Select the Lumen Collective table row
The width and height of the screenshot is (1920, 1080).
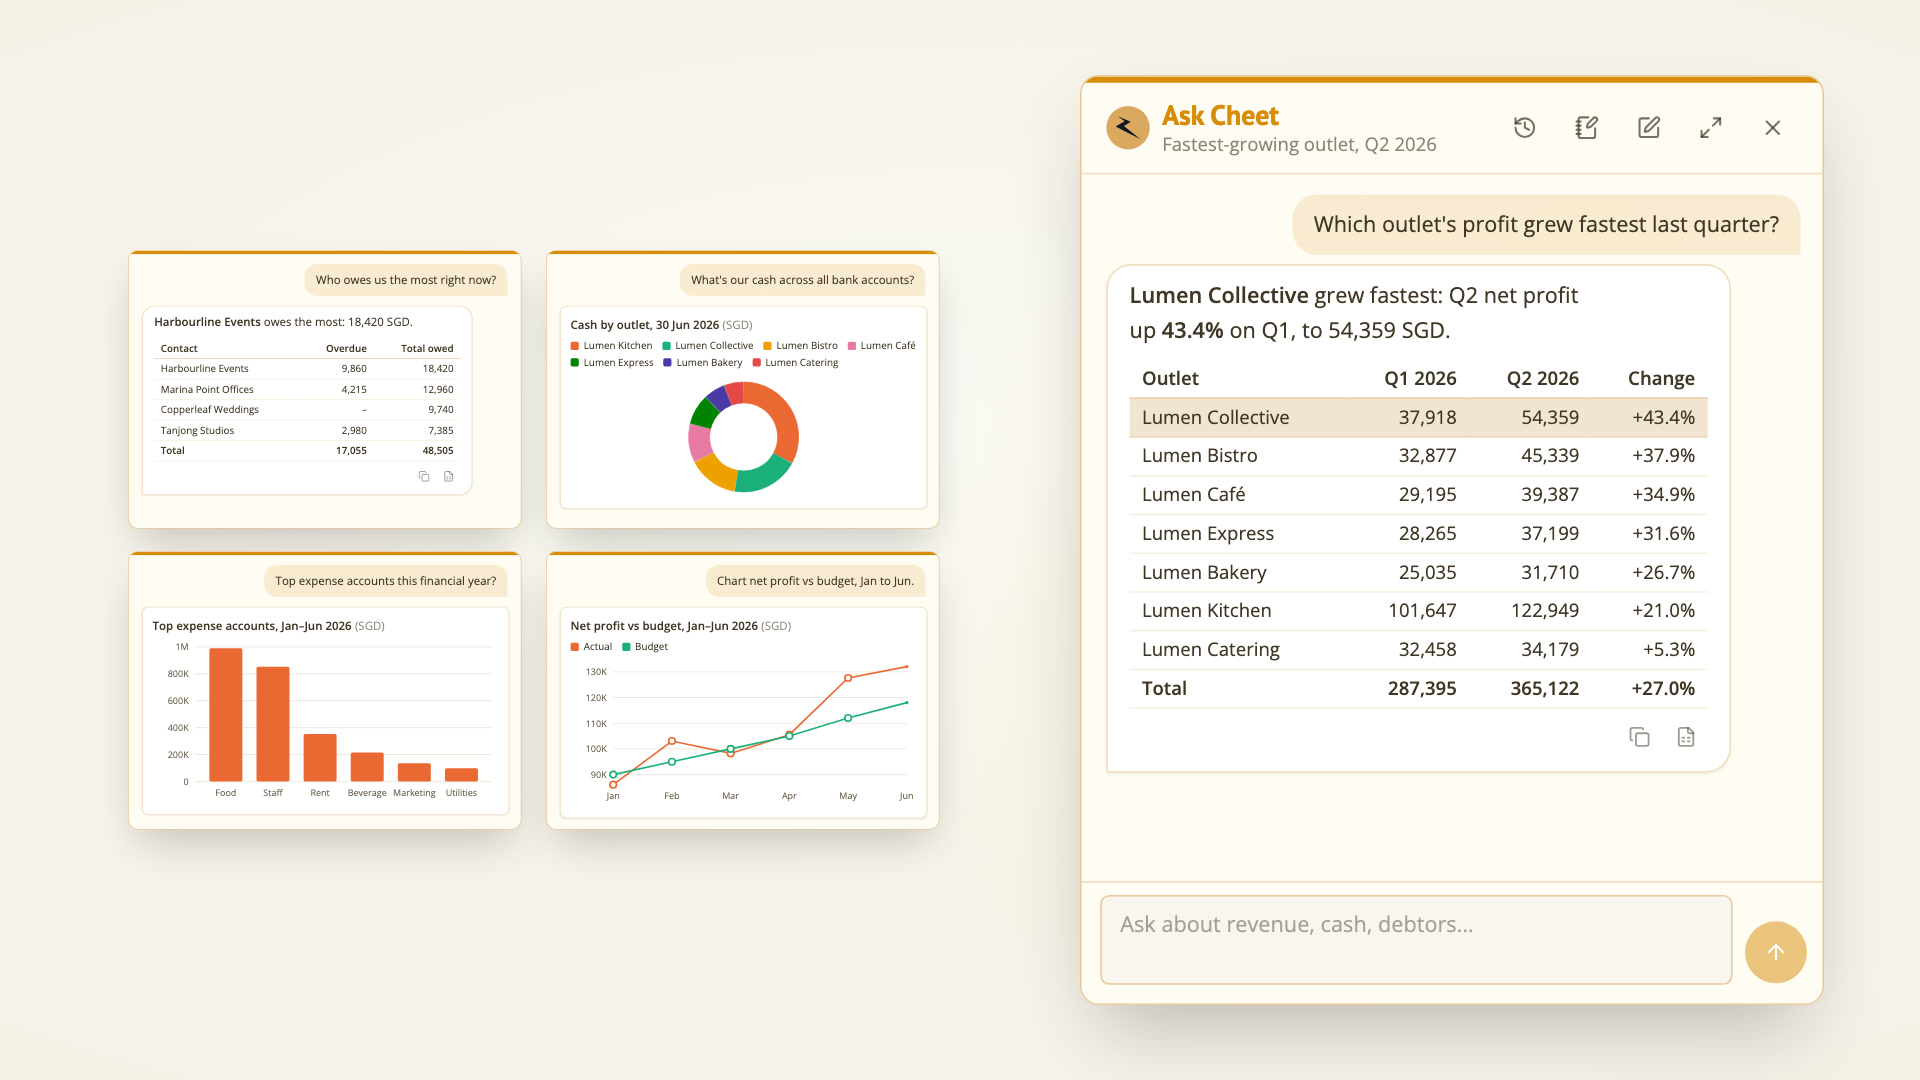point(1418,417)
